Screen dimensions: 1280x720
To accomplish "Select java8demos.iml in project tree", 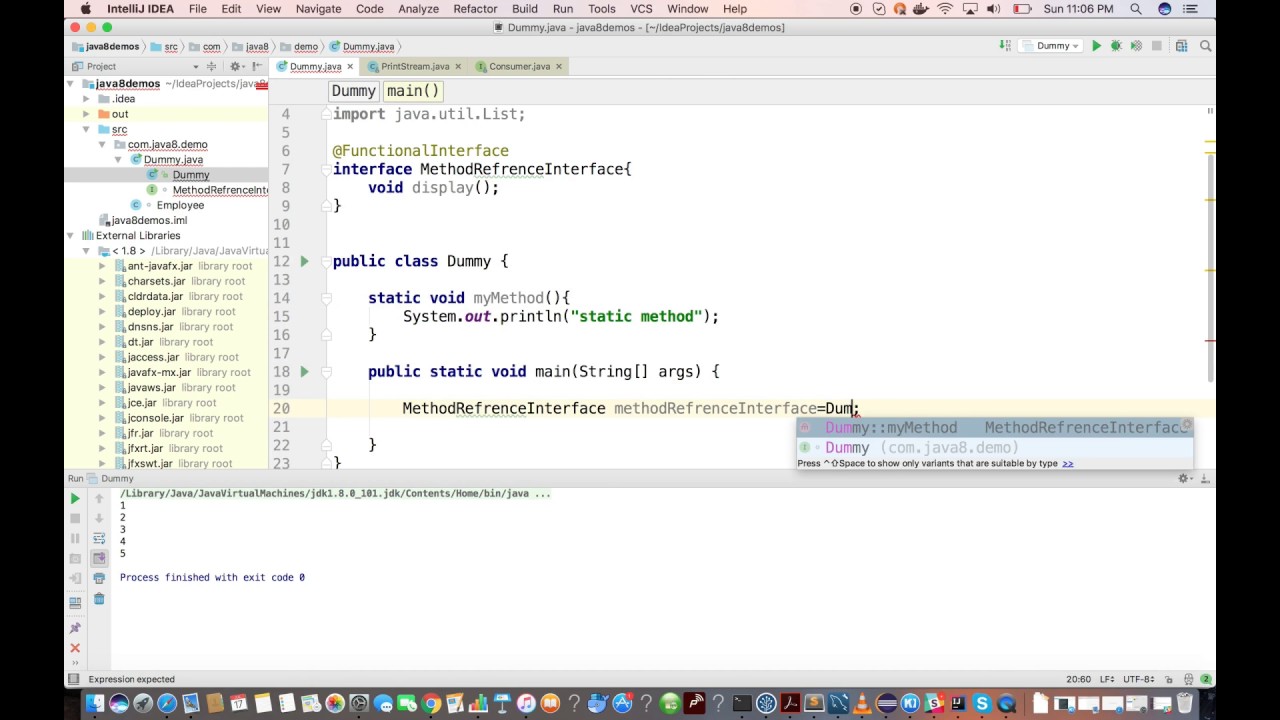I will (149, 220).
